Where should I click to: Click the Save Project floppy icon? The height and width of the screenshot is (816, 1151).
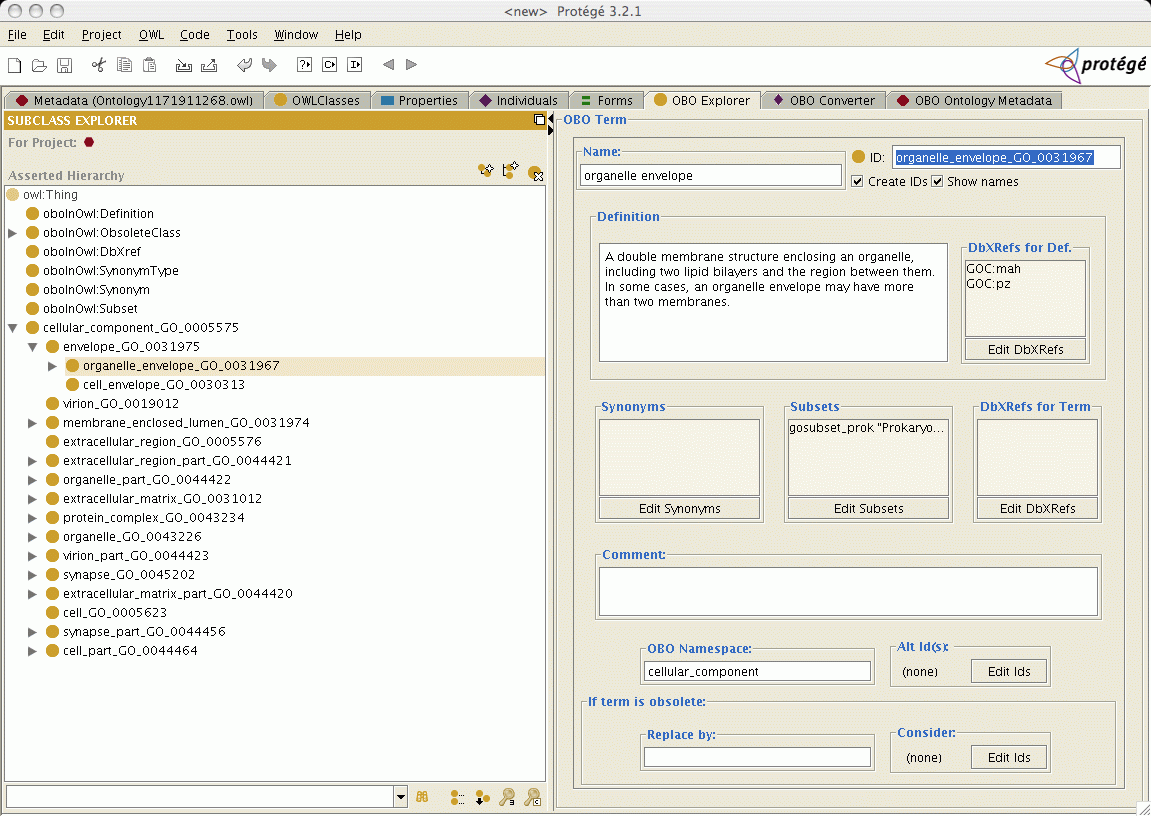pos(65,65)
